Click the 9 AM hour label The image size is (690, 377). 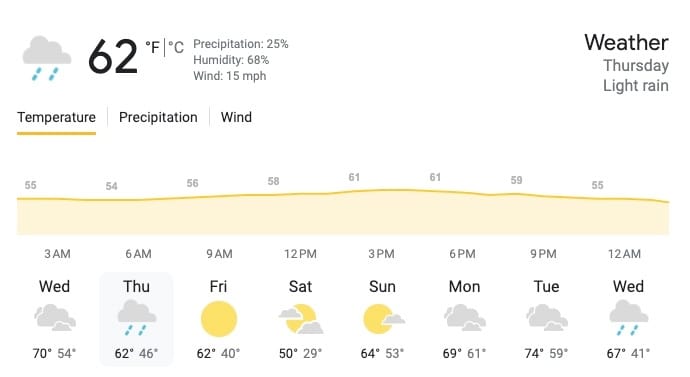pyautogui.click(x=219, y=254)
